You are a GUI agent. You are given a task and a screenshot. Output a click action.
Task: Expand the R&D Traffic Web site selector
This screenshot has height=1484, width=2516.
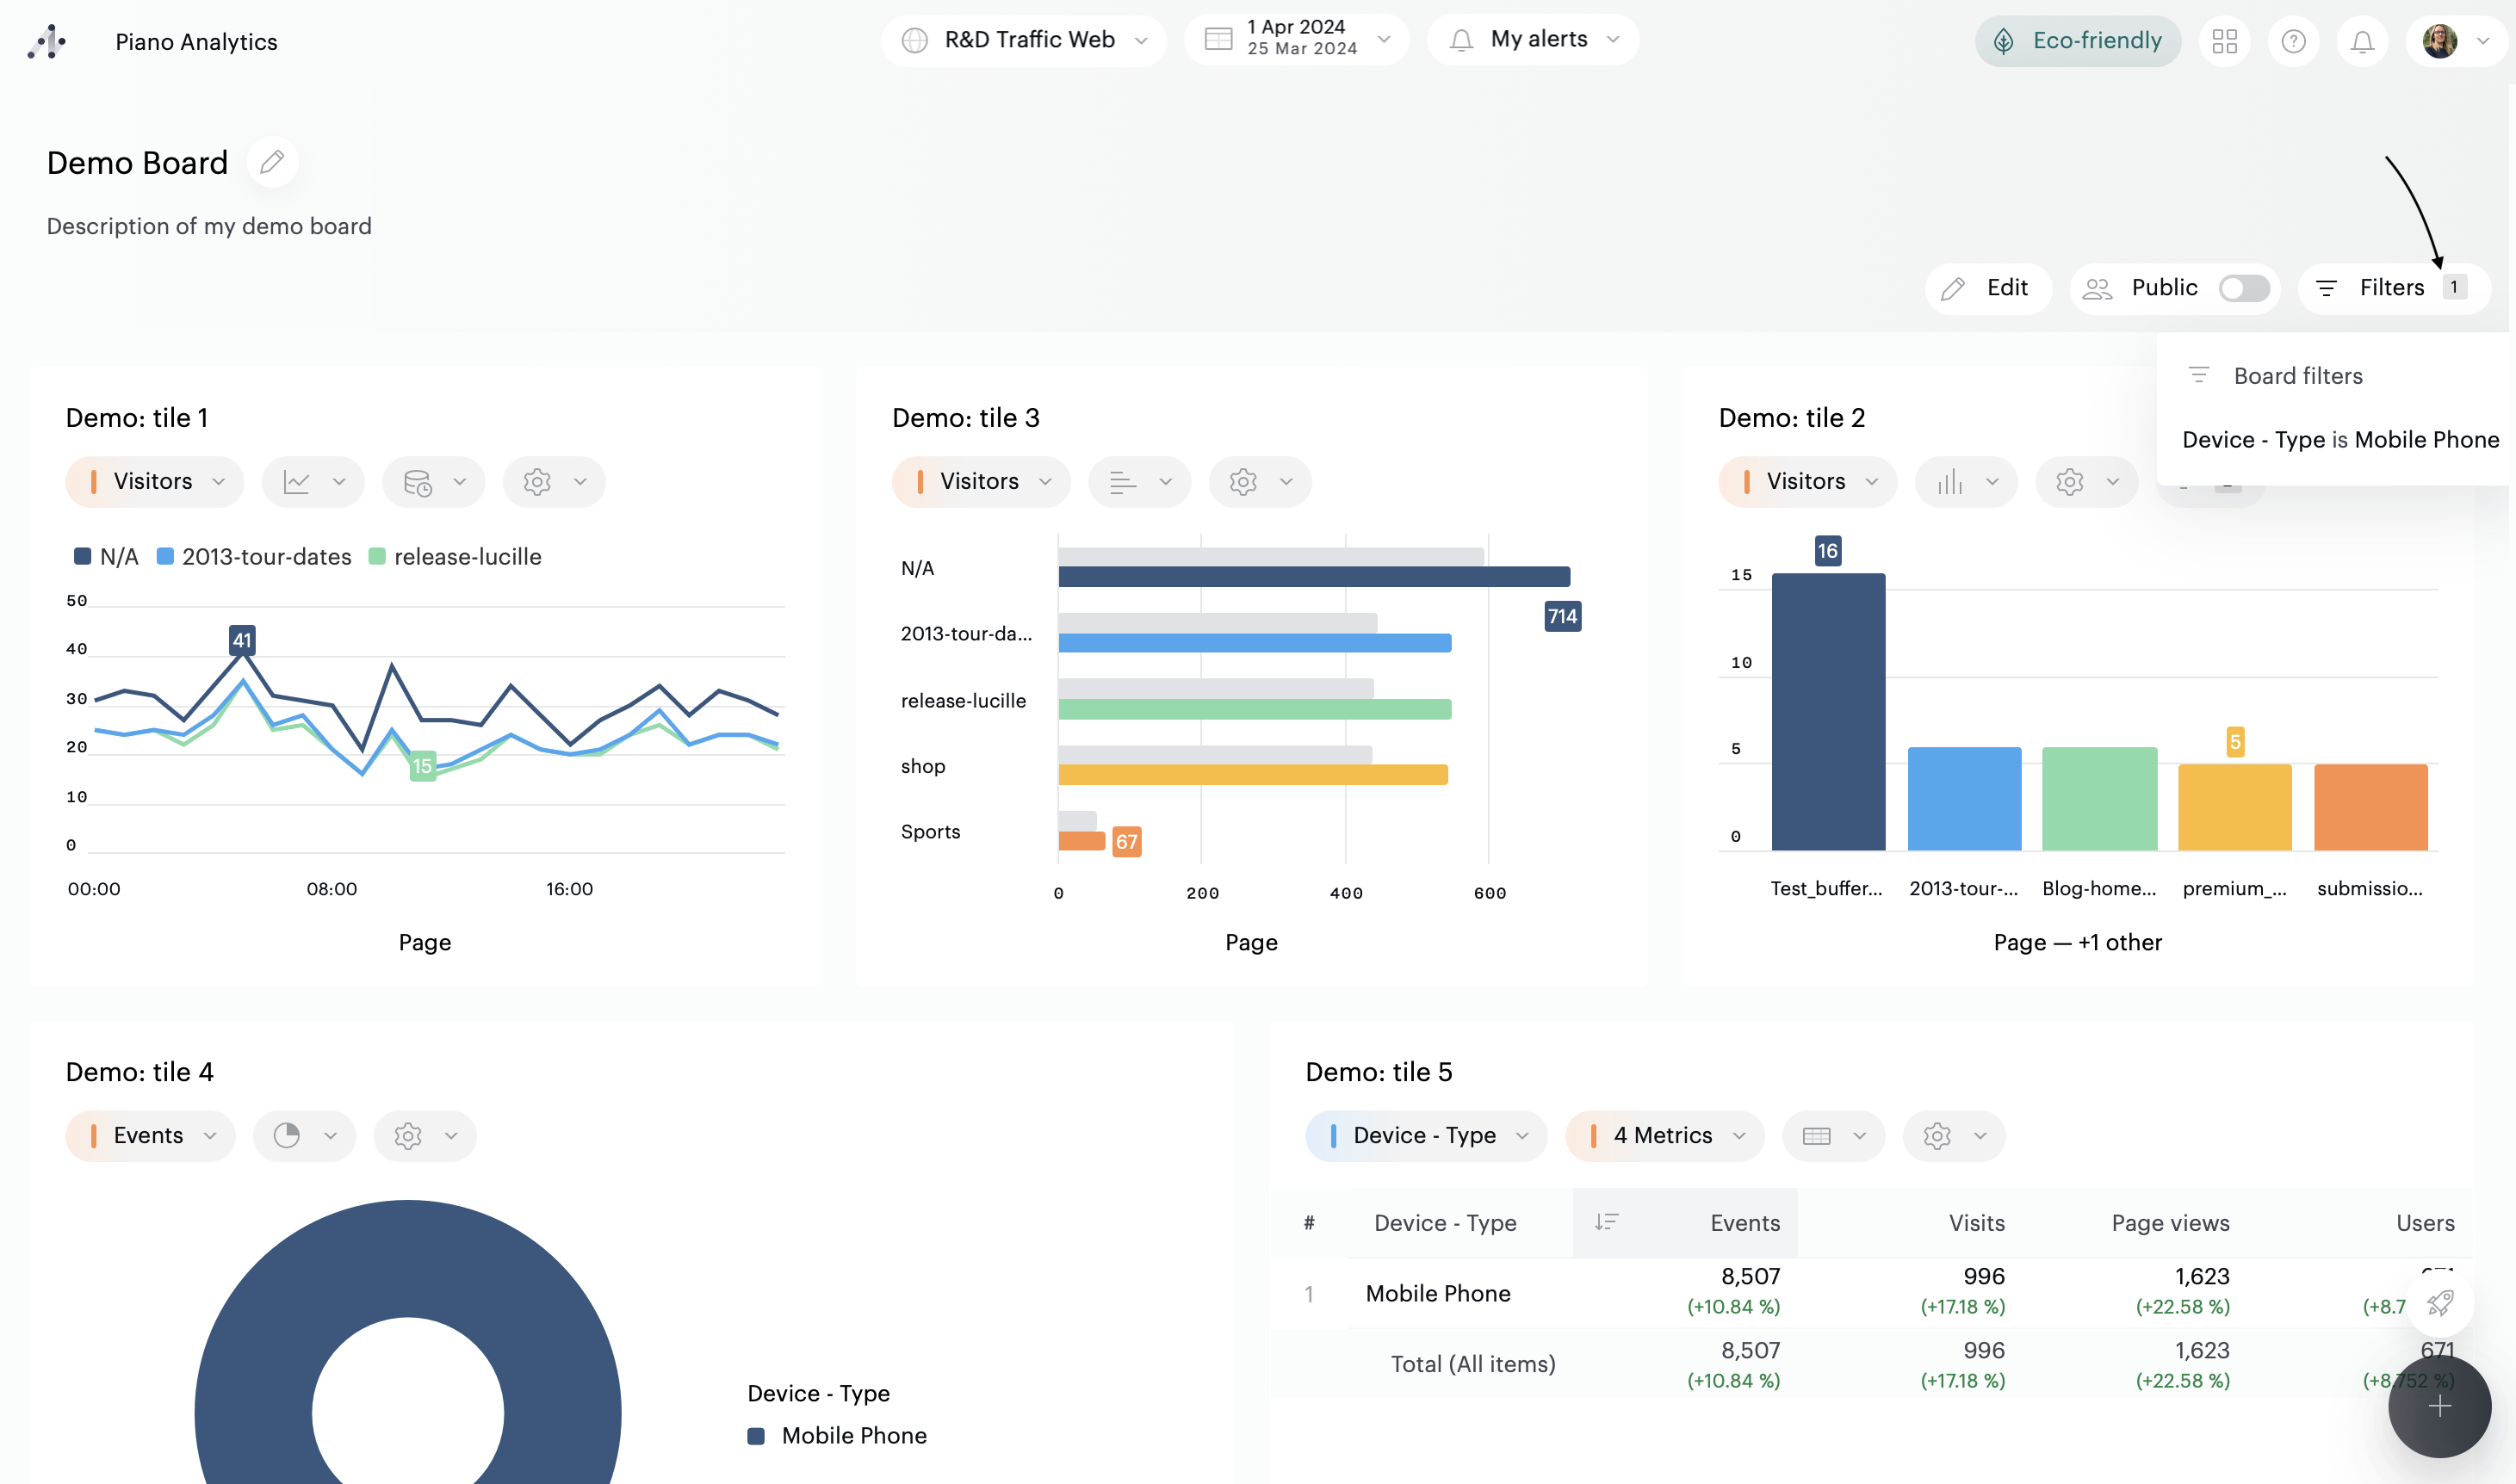point(1024,40)
